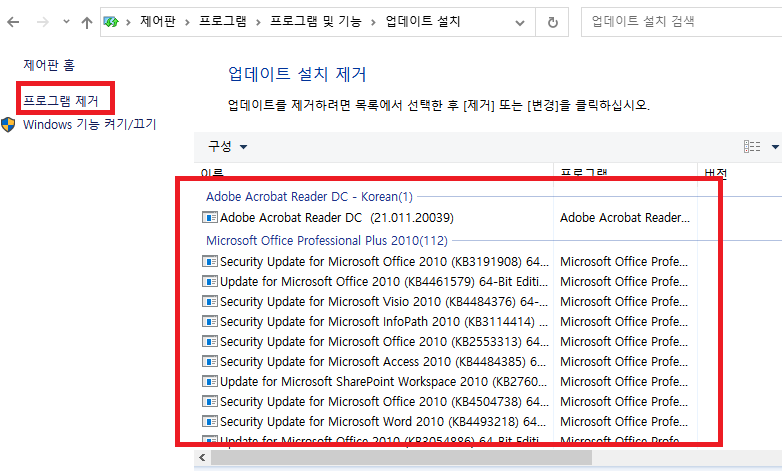Viewport: 782px width, 471px height.
Task: Click icon of KB4461579 update
Action: 209,281
